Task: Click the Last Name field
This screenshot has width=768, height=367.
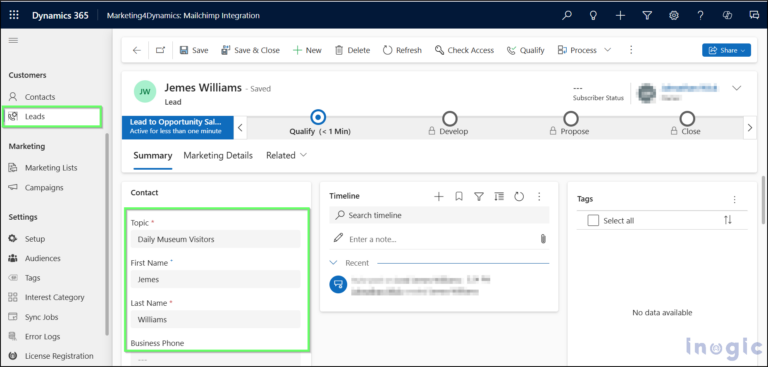Action: 215,319
